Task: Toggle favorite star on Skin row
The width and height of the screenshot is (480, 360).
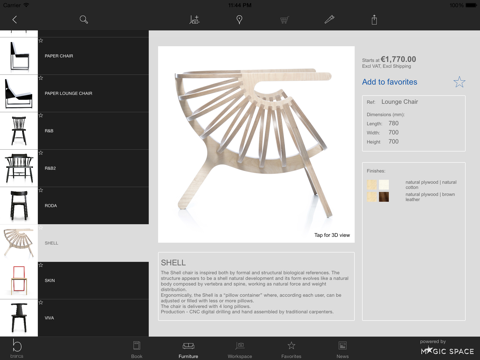Action: (41, 265)
